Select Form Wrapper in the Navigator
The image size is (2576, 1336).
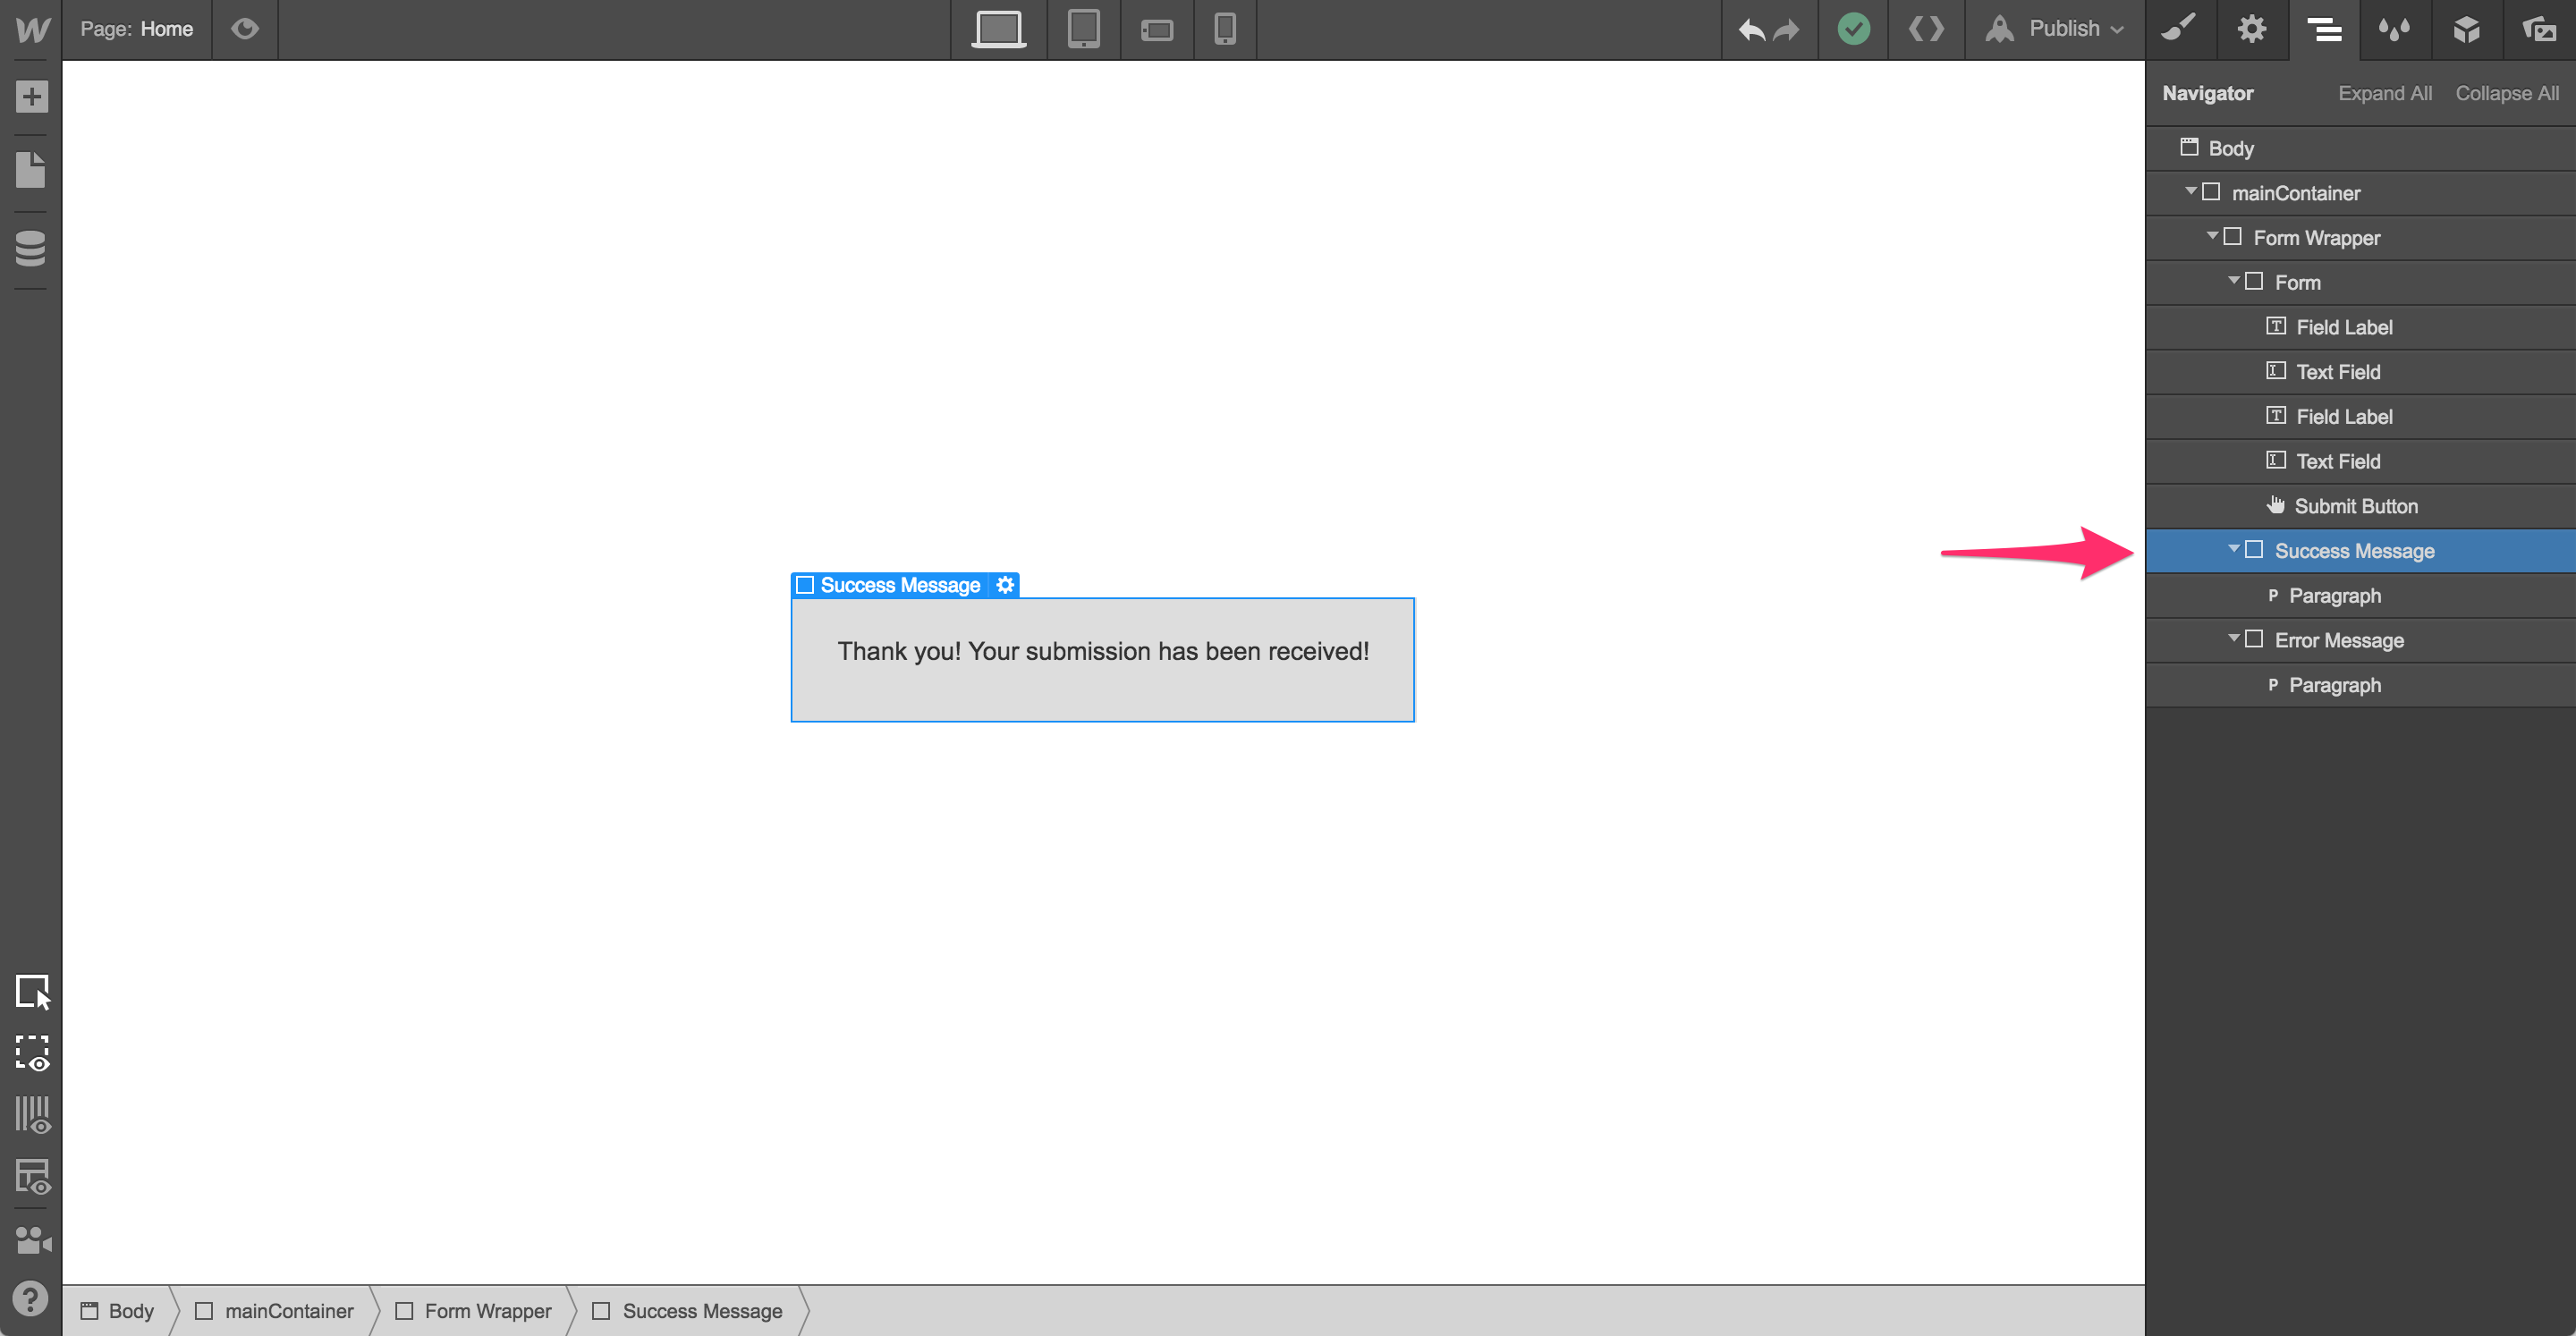(x=2360, y=238)
